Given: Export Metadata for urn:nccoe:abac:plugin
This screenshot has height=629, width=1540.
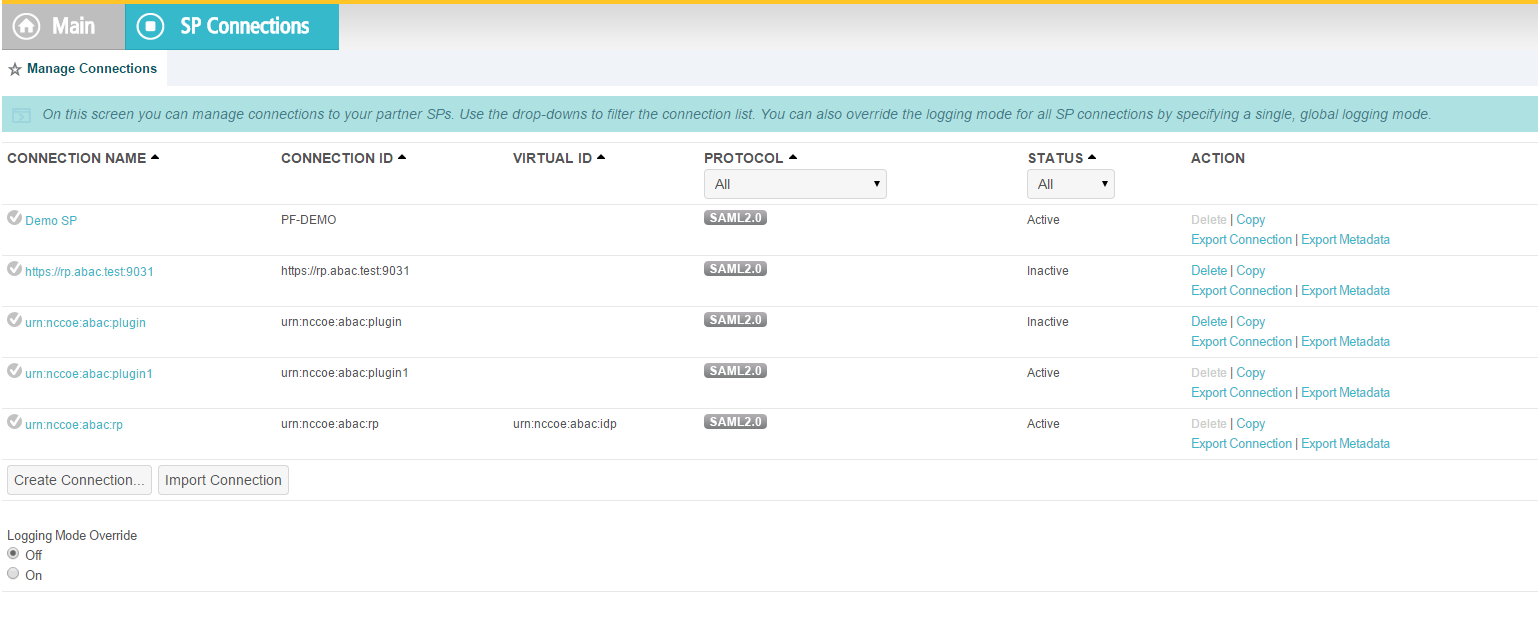Looking at the screenshot, I should 1345,342.
